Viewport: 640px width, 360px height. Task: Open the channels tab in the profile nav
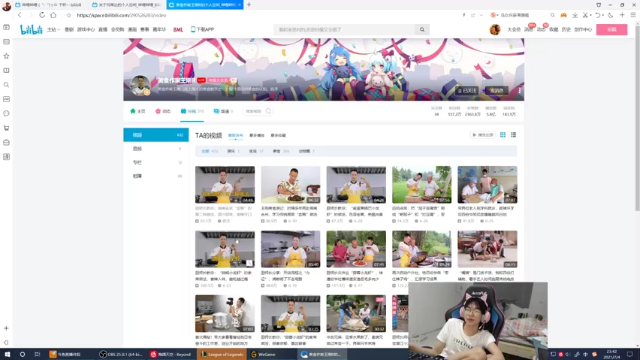223,111
